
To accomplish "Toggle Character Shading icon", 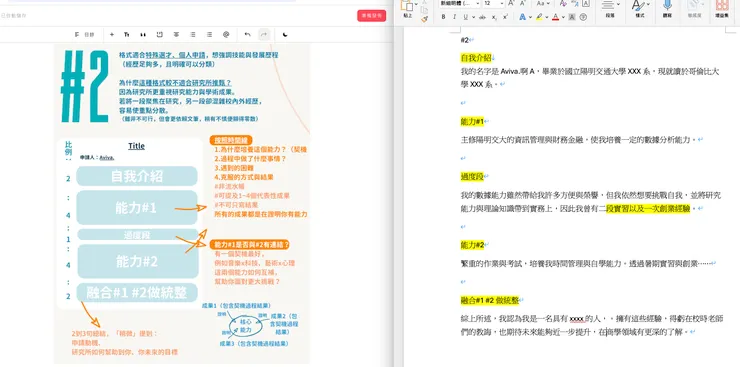I will click(x=572, y=17).
